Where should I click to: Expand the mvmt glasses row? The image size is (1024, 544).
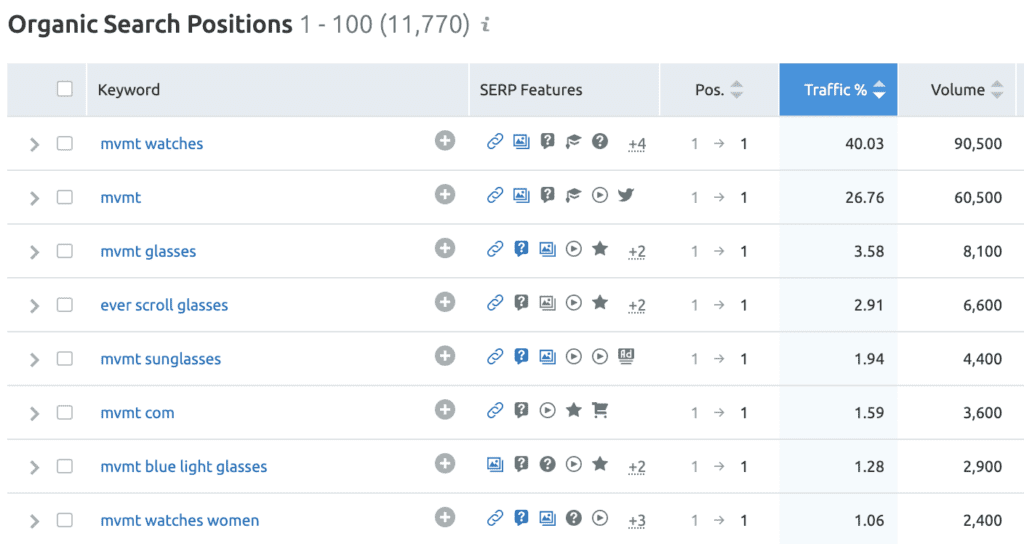click(x=35, y=252)
